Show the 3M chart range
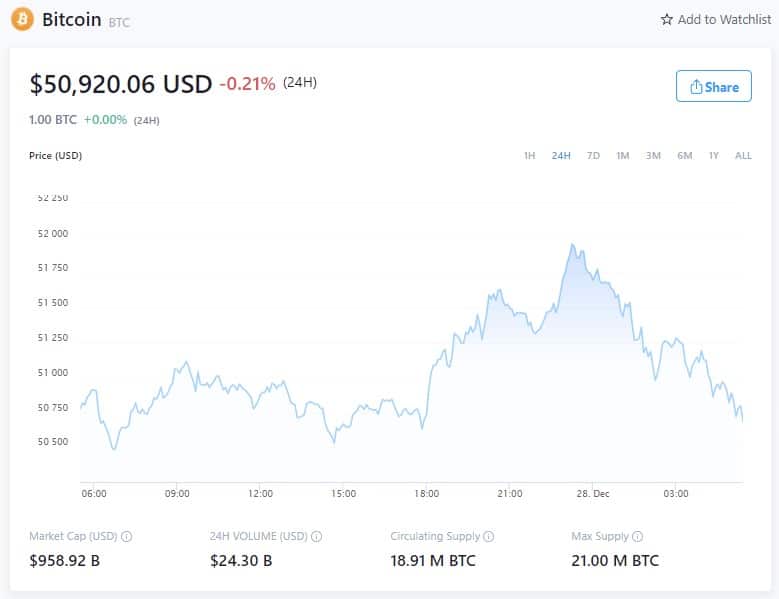The height and width of the screenshot is (599, 779). (x=653, y=155)
